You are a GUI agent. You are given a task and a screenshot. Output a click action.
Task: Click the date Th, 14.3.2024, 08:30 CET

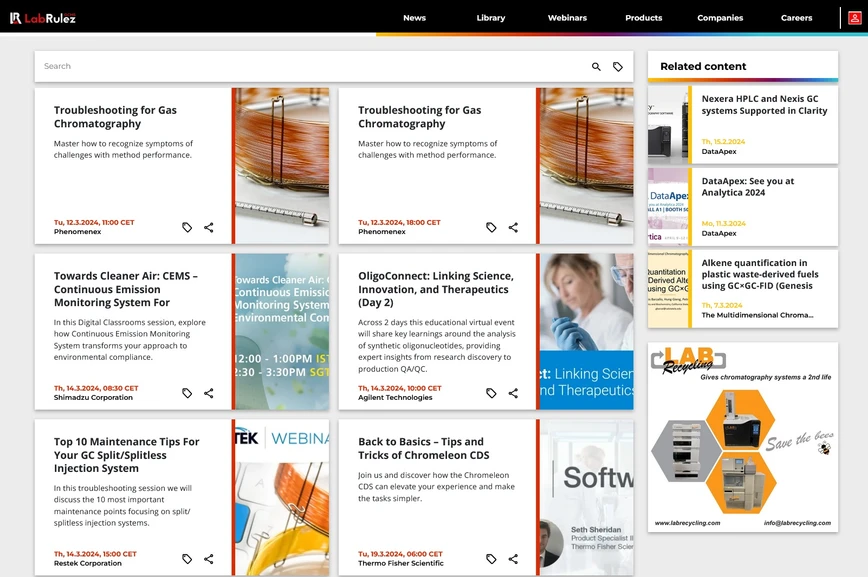click(x=96, y=388)
